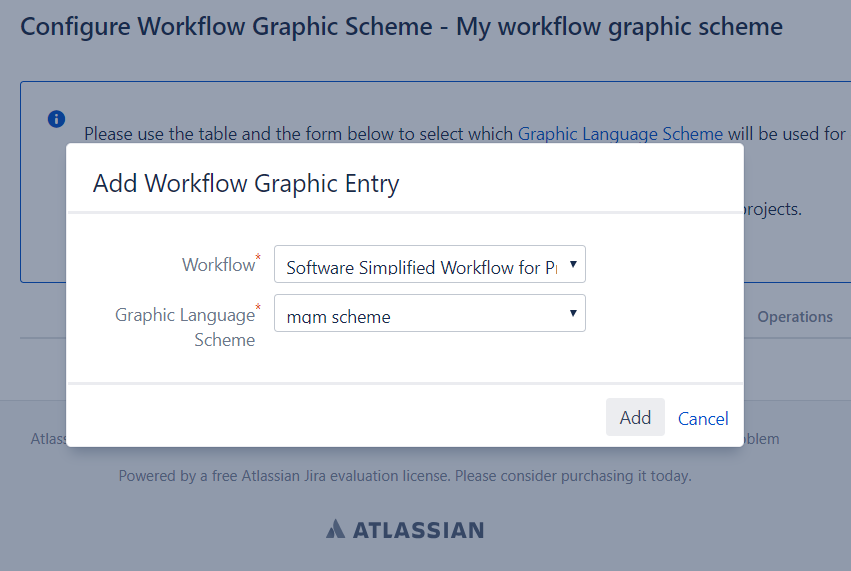Click the red asterisk beside Workflow label
Viewport: 851px width, 571px height.
258,259
